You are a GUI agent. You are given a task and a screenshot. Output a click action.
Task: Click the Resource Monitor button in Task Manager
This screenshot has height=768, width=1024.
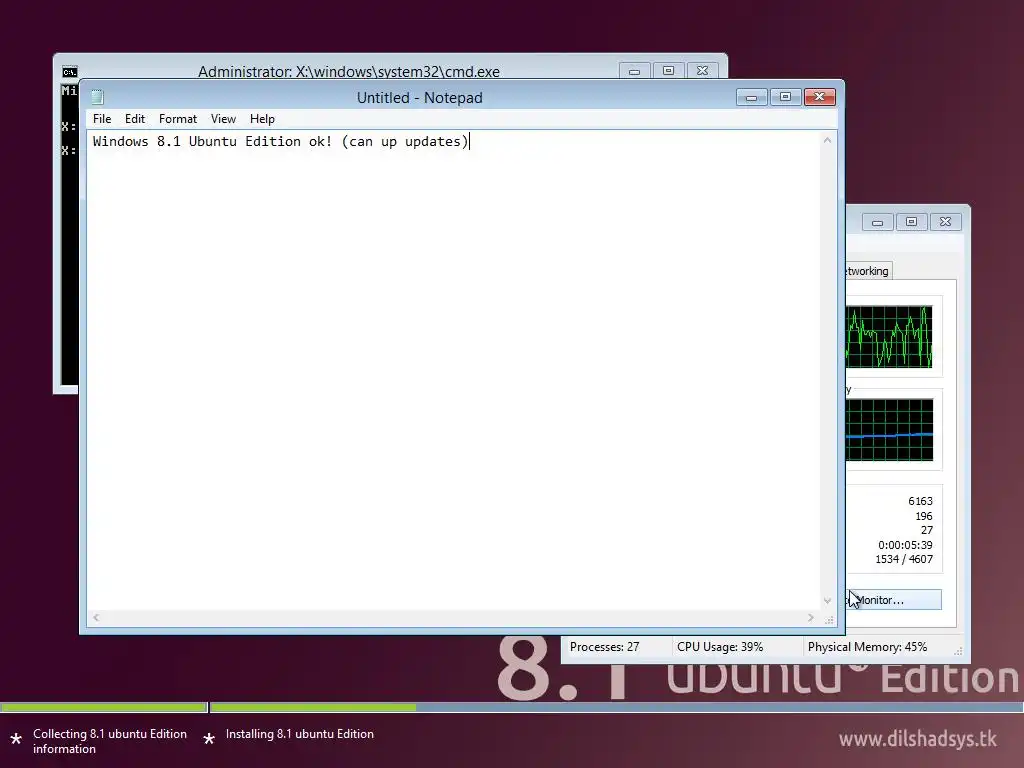[x=894, y=600]
